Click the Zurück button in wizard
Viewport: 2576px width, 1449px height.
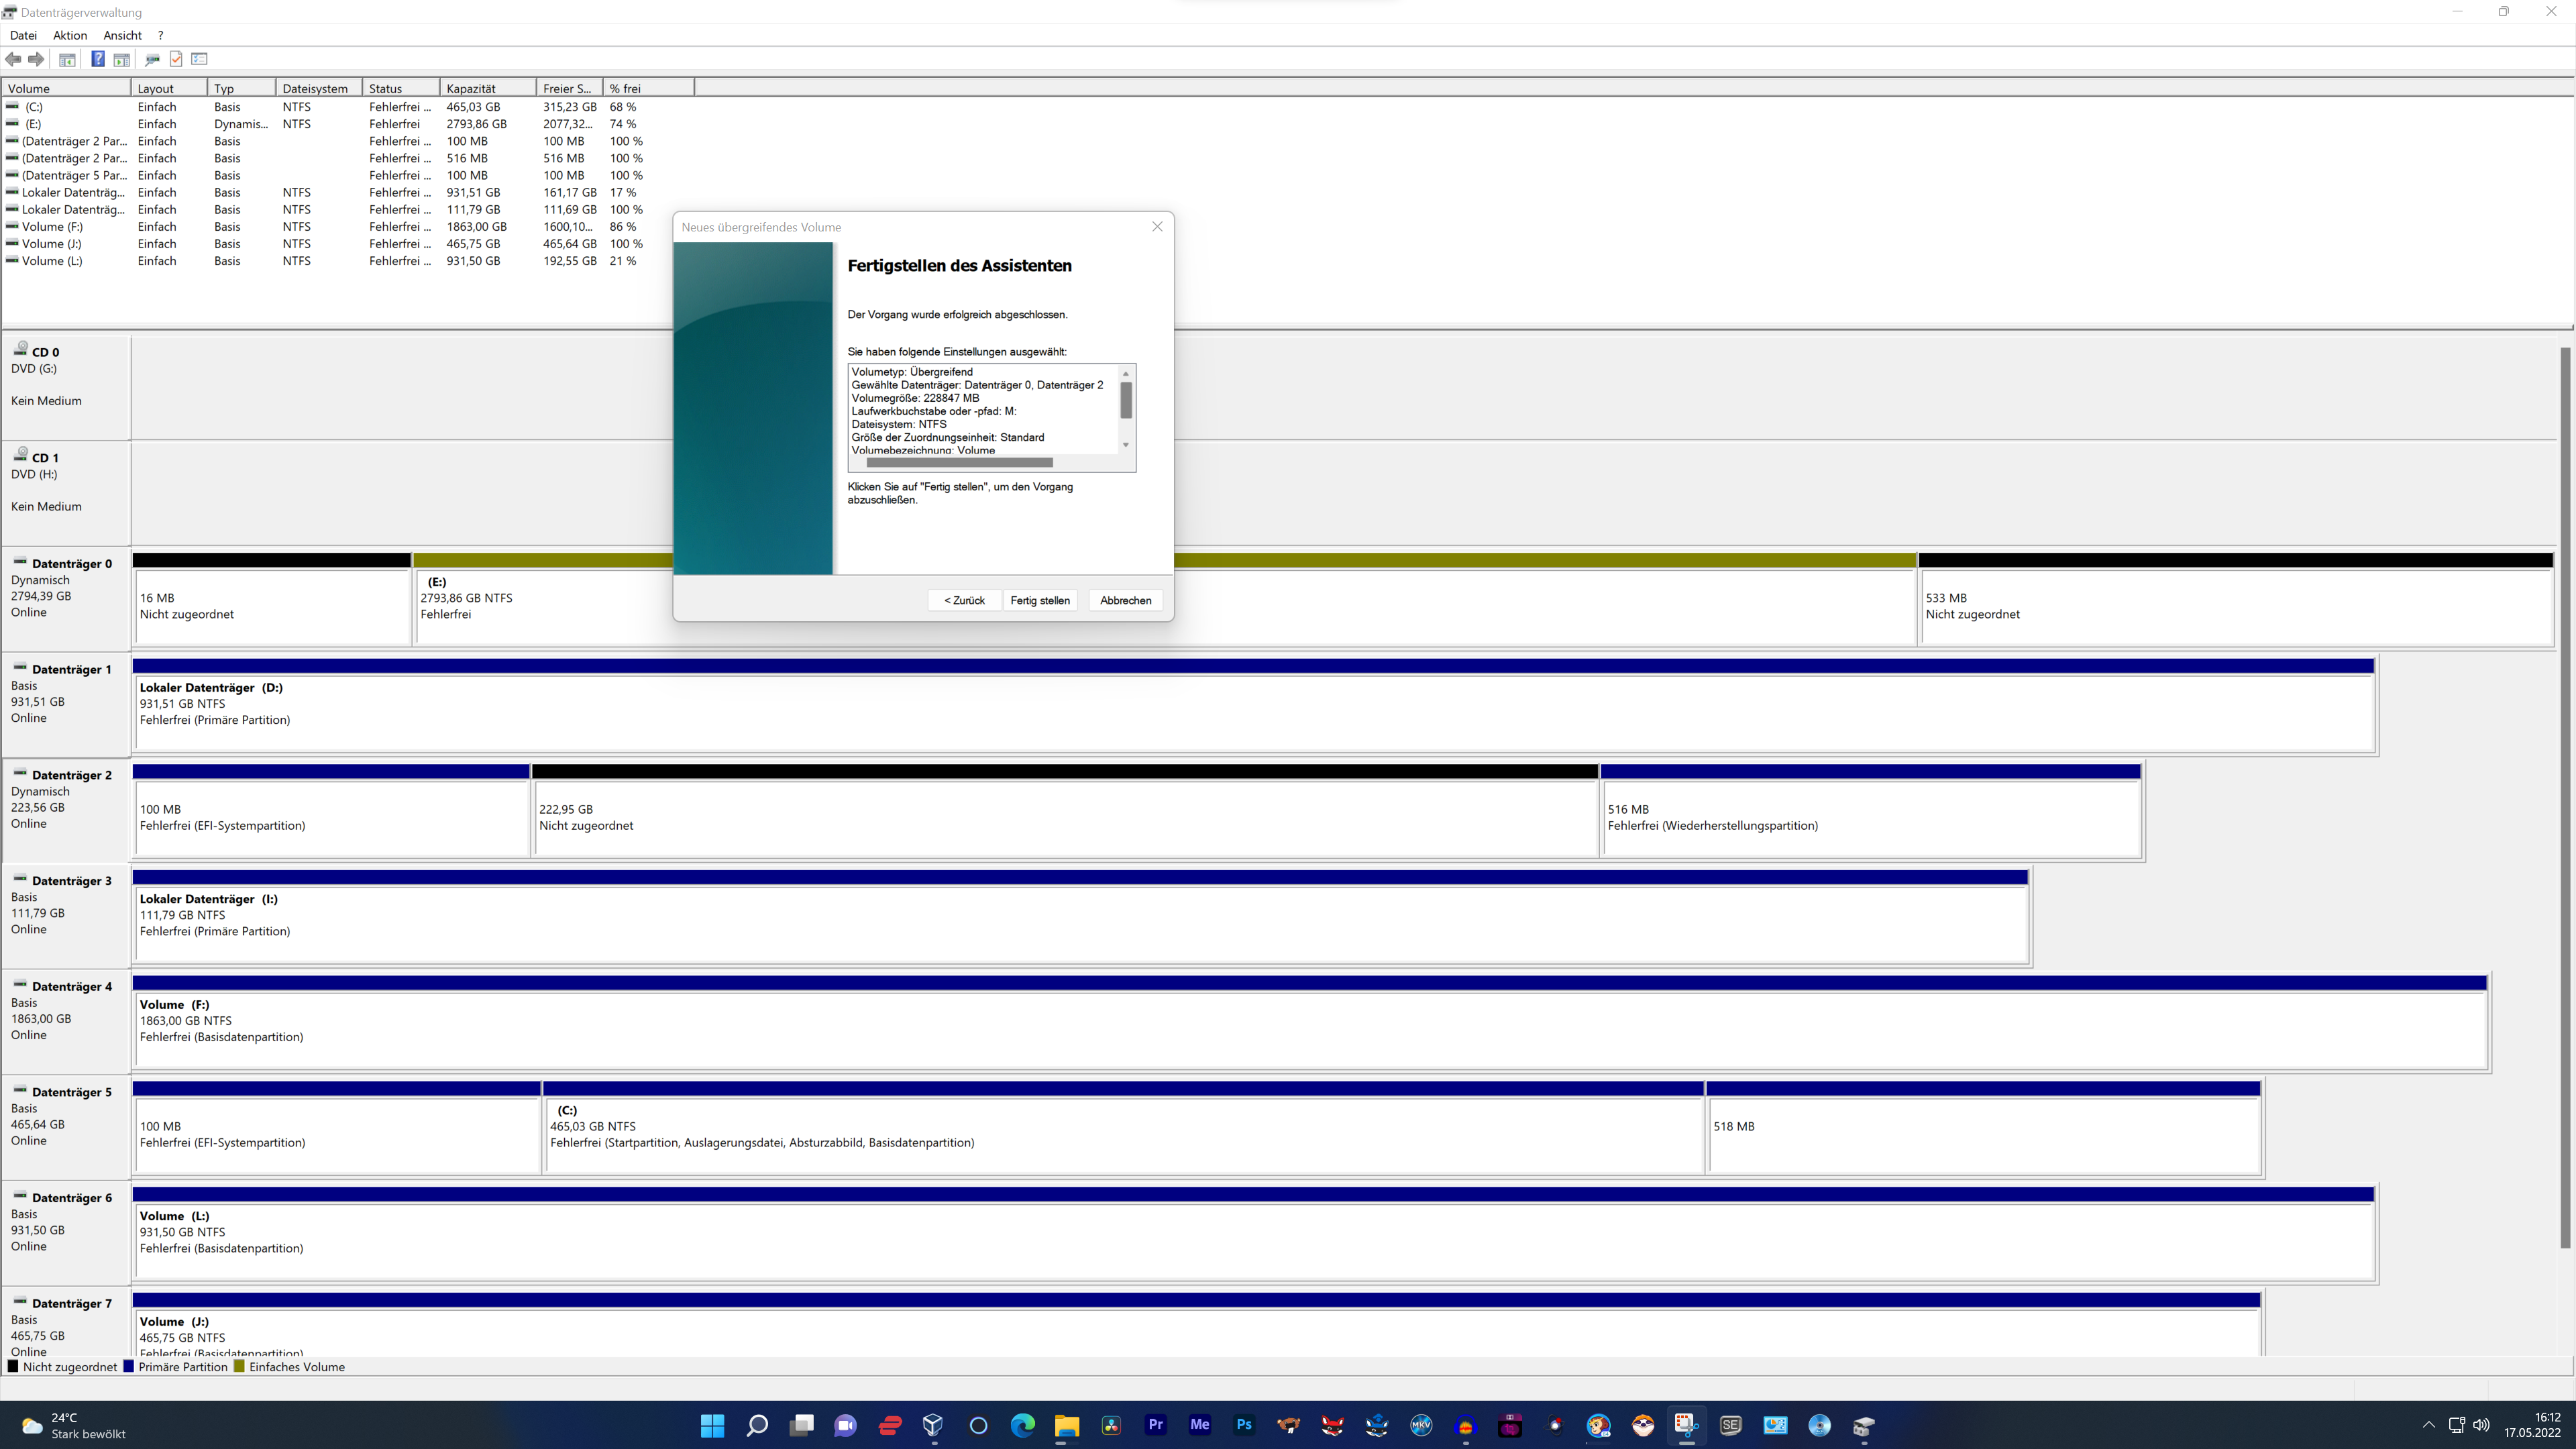[964, 600]
